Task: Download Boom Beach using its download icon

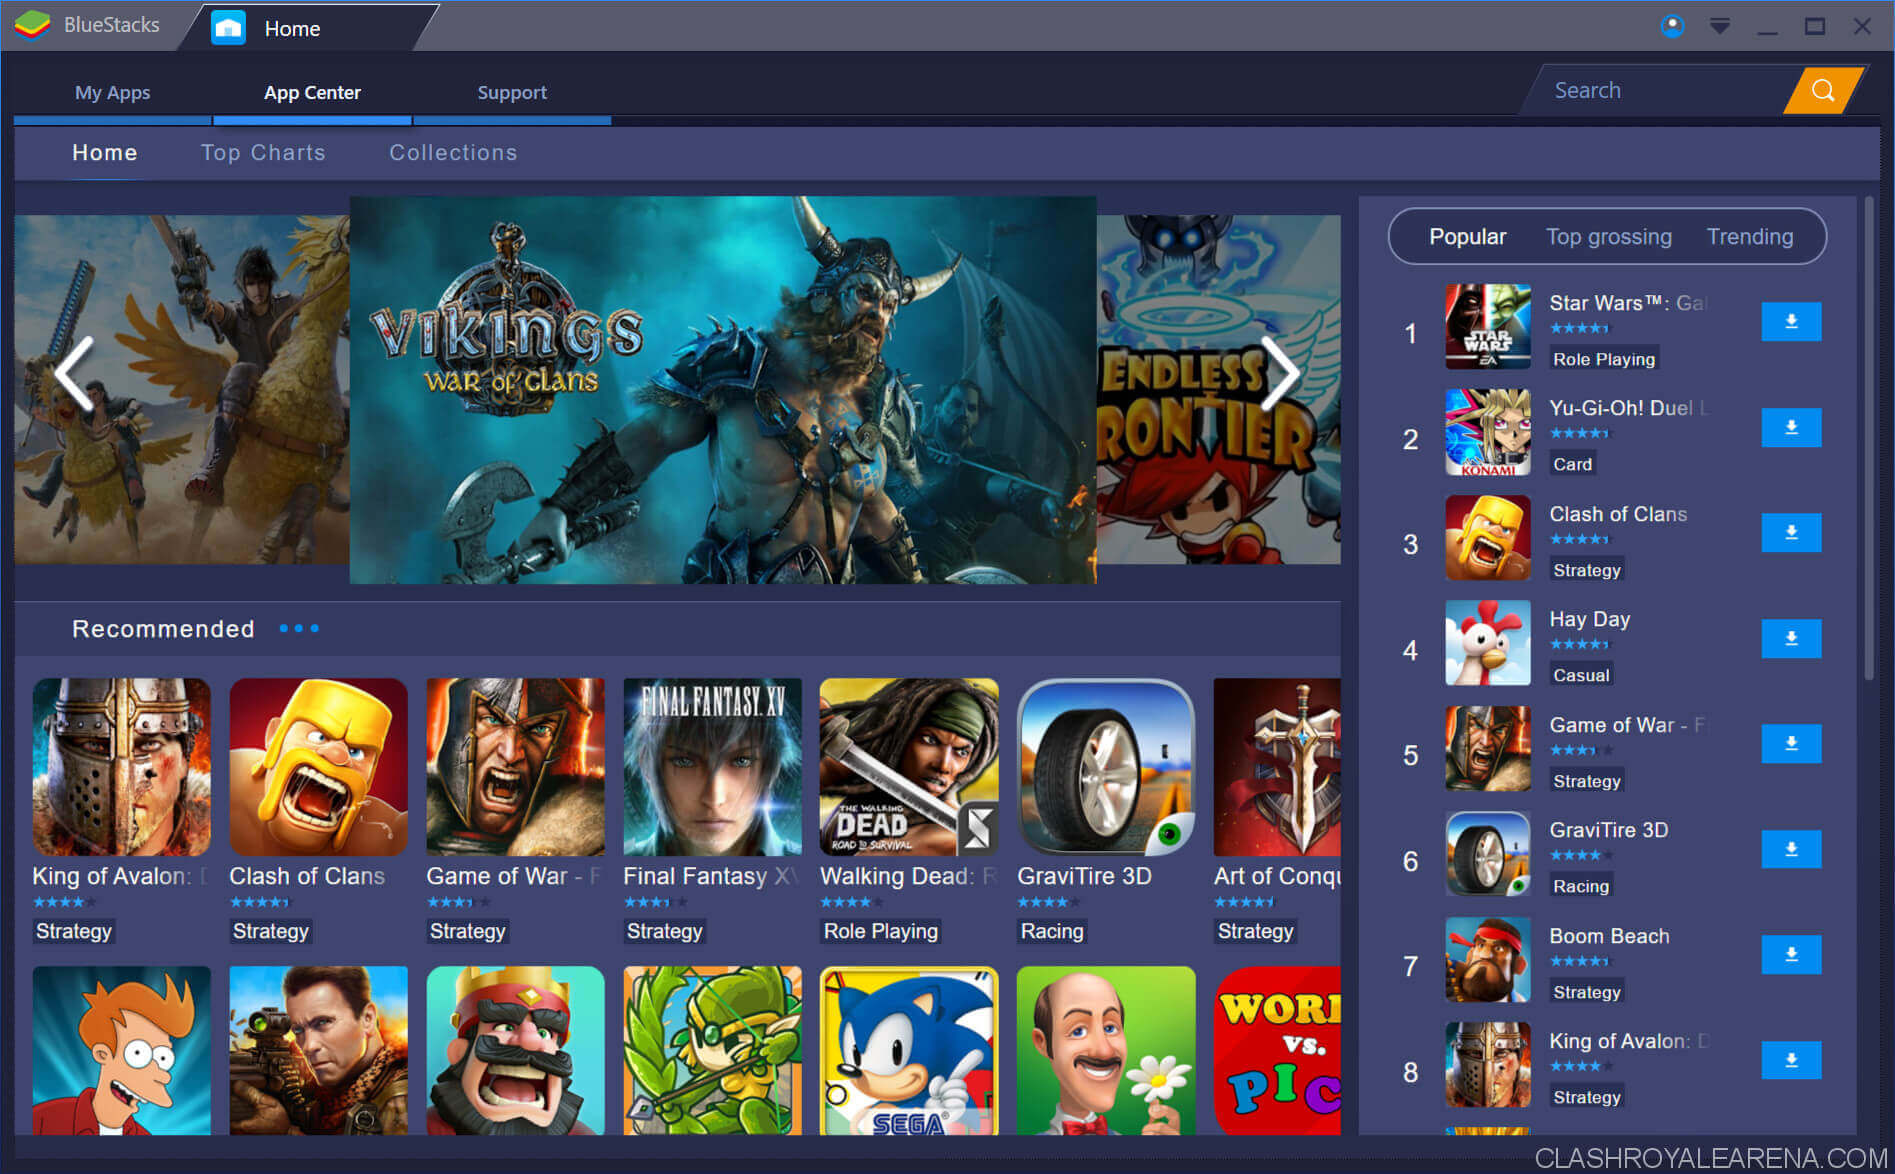Action: coord(1790,955)
